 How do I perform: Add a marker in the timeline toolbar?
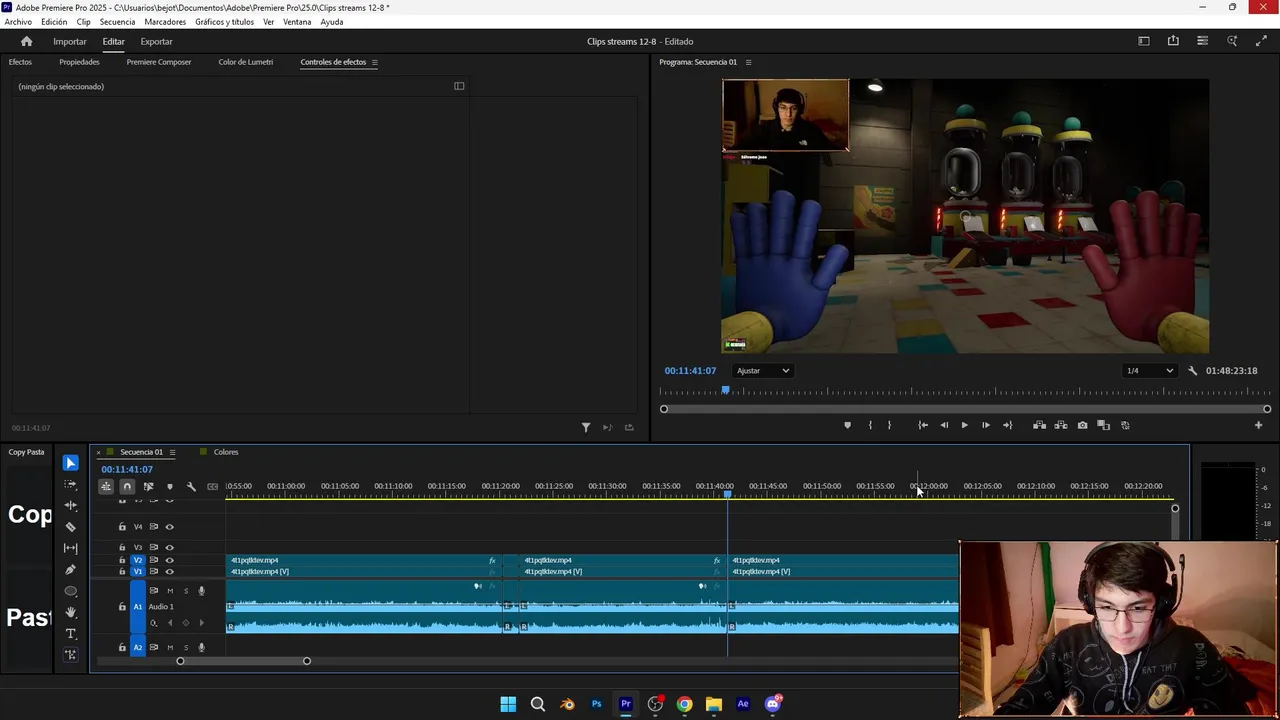pos(169,487)
